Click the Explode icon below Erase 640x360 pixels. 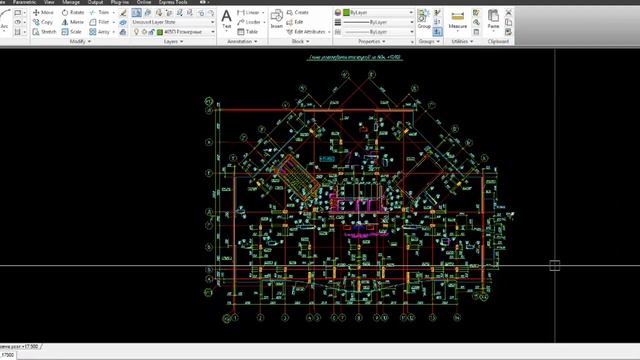point(123,22)
